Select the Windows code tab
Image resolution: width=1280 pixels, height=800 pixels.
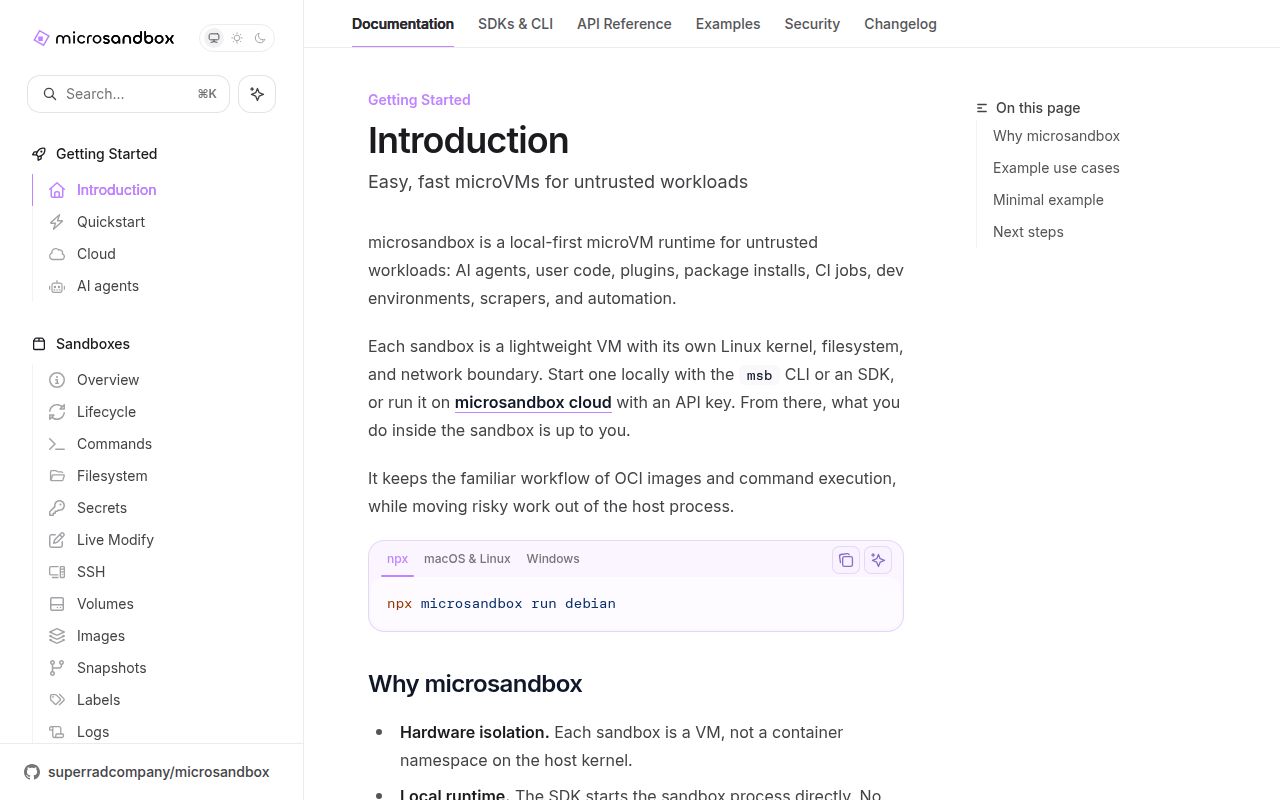click(x=553, y=559)
